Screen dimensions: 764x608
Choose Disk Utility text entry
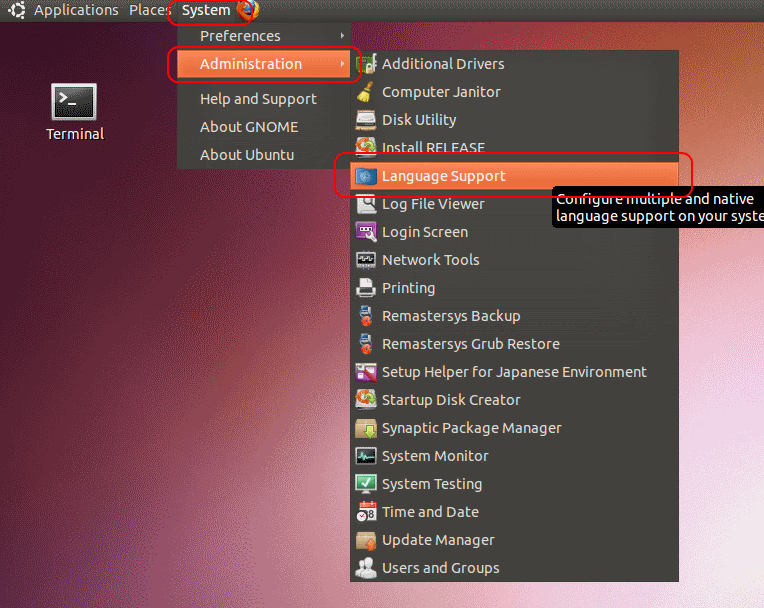419,120
